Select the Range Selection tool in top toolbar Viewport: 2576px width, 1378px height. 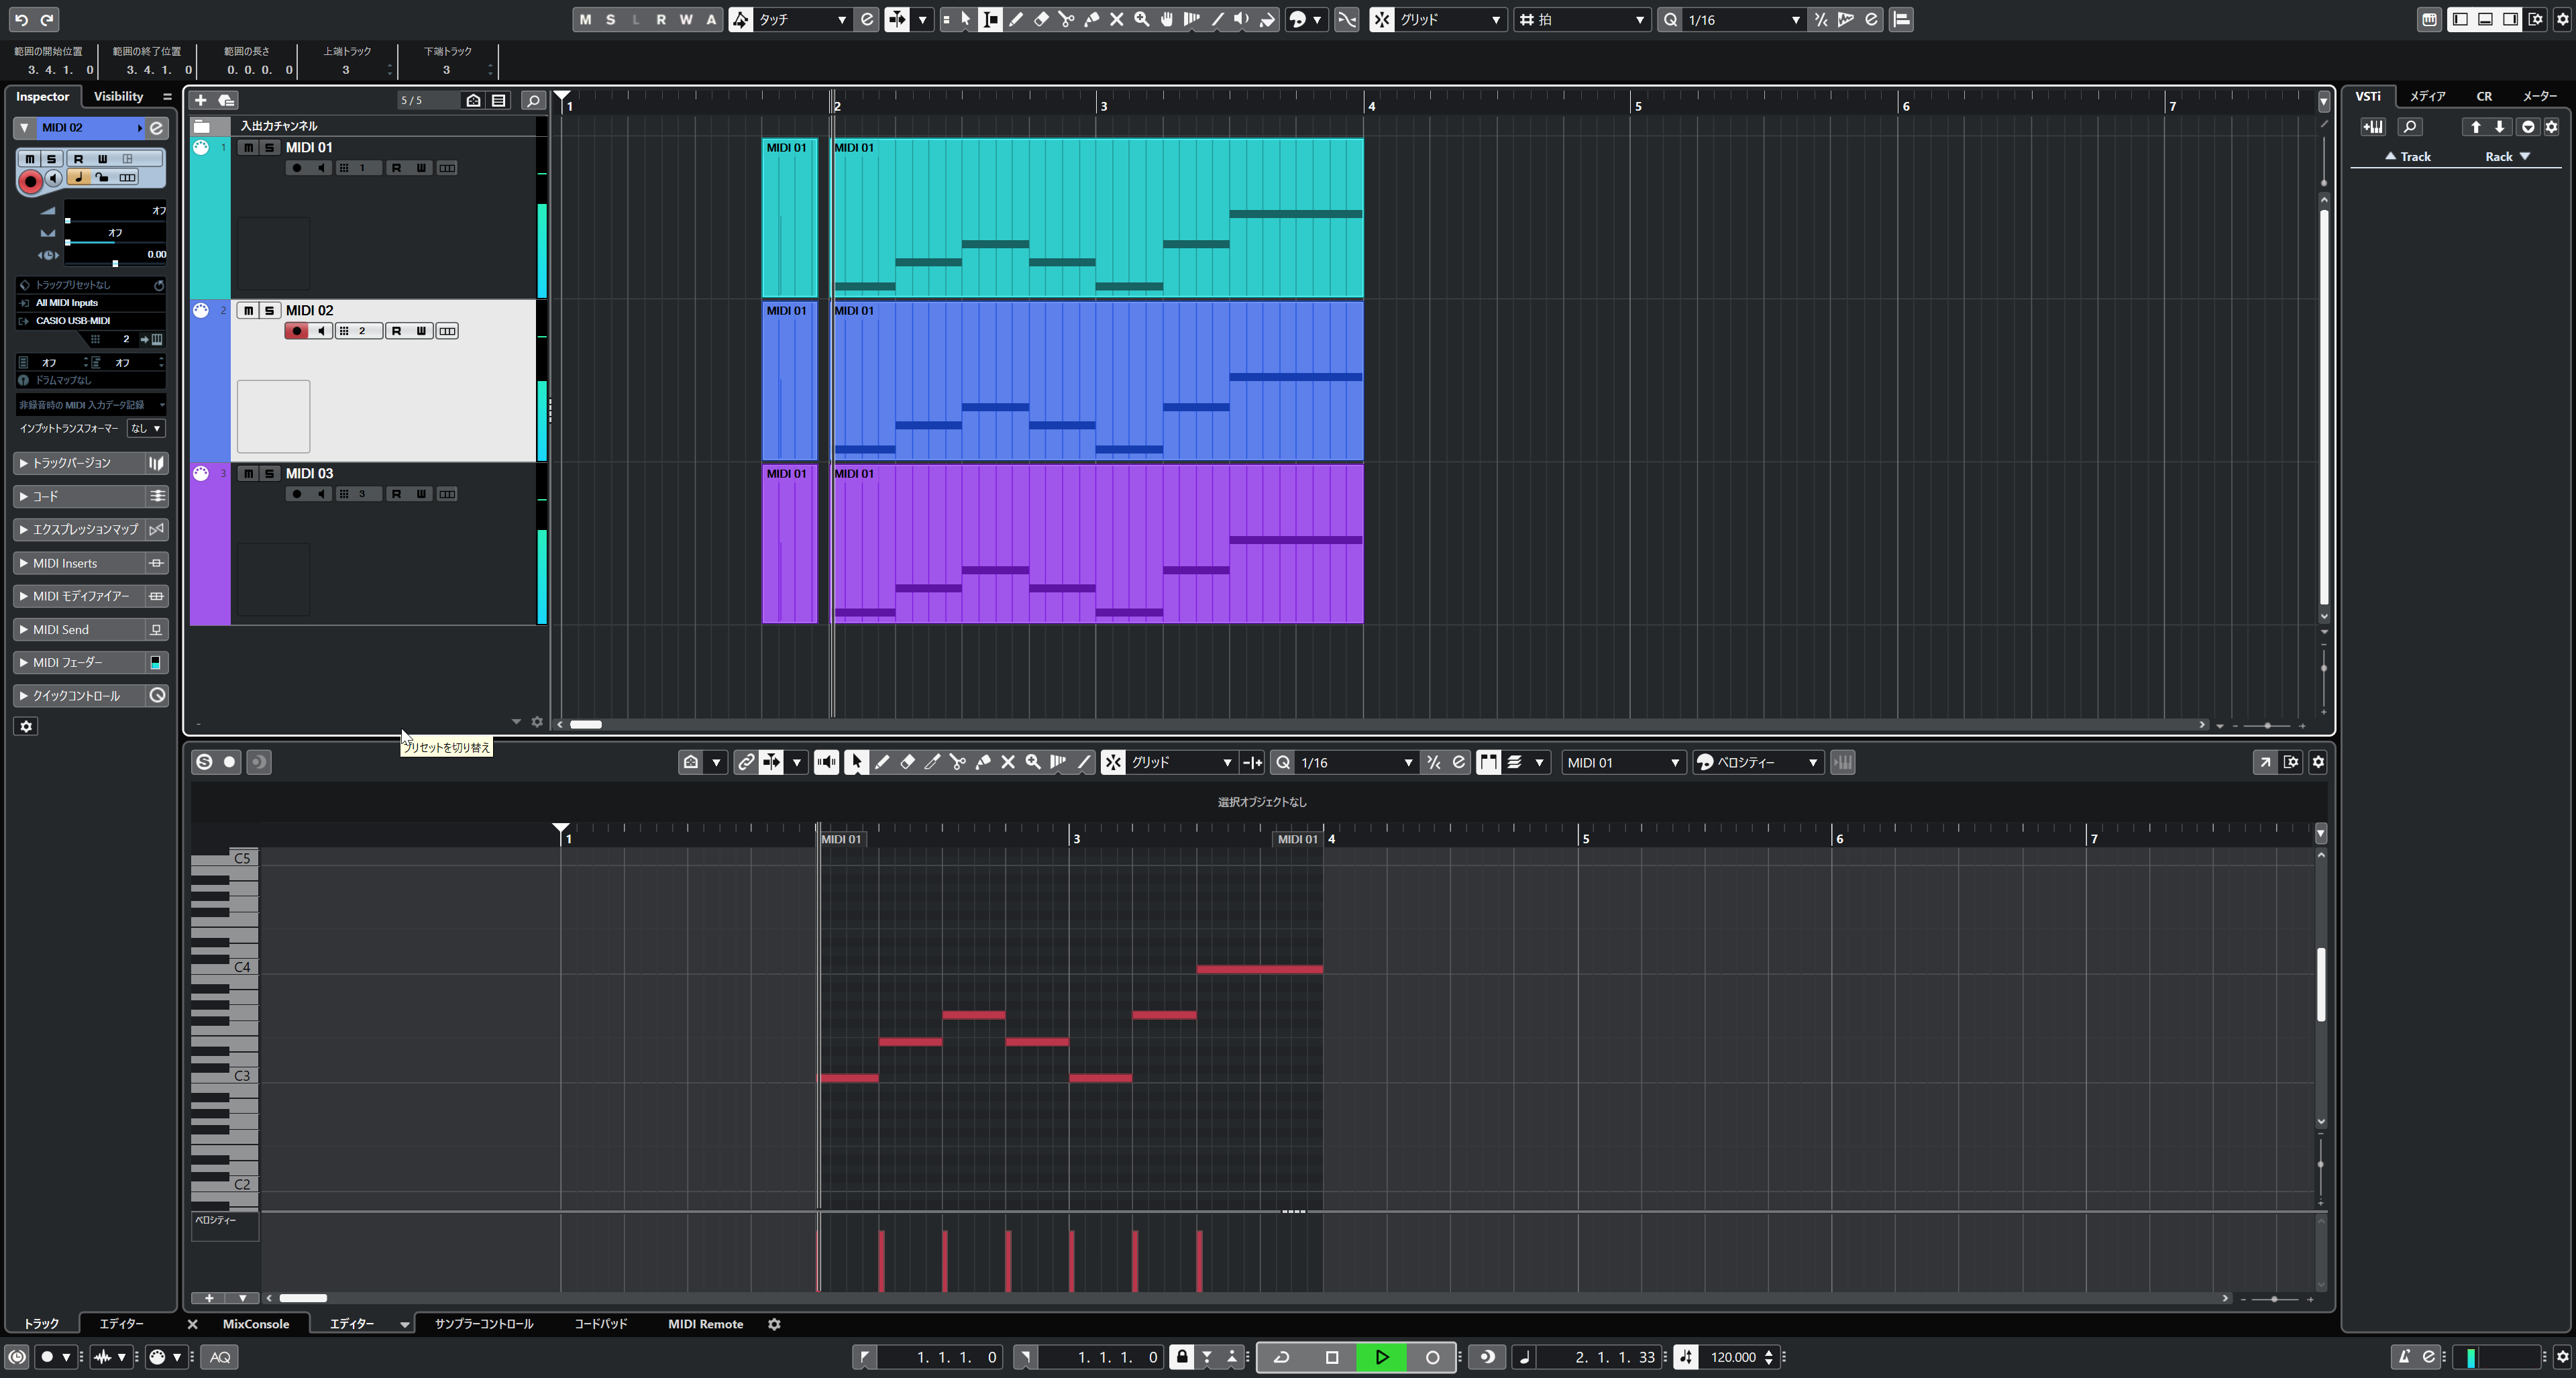(990, 19)
